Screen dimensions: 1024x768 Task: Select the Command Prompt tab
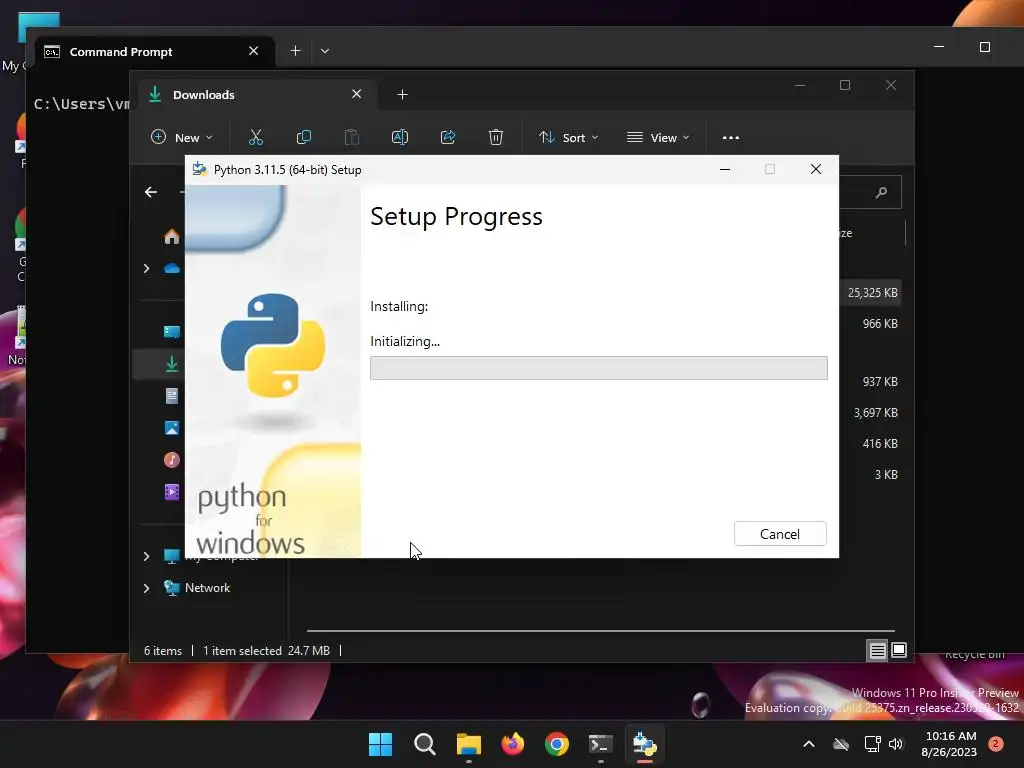point(155,52)
